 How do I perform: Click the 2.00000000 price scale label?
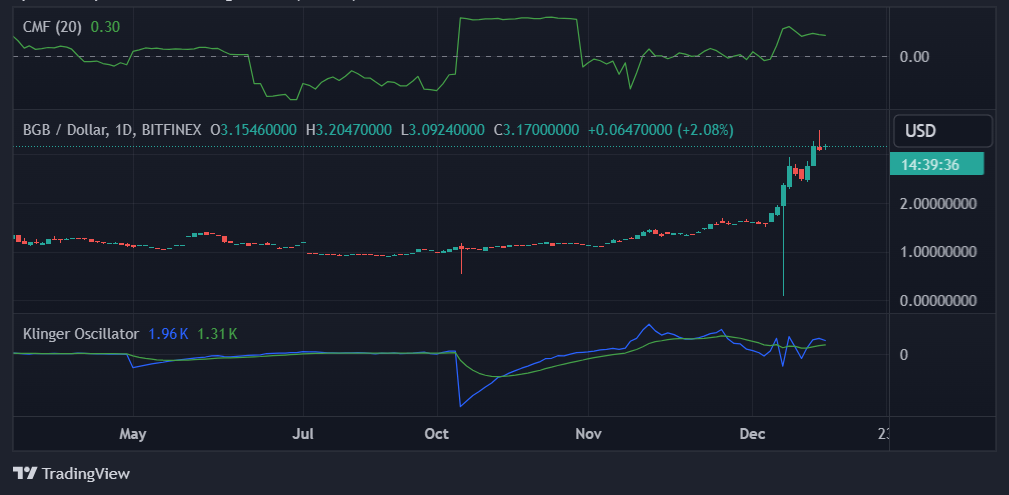(936, 204)
